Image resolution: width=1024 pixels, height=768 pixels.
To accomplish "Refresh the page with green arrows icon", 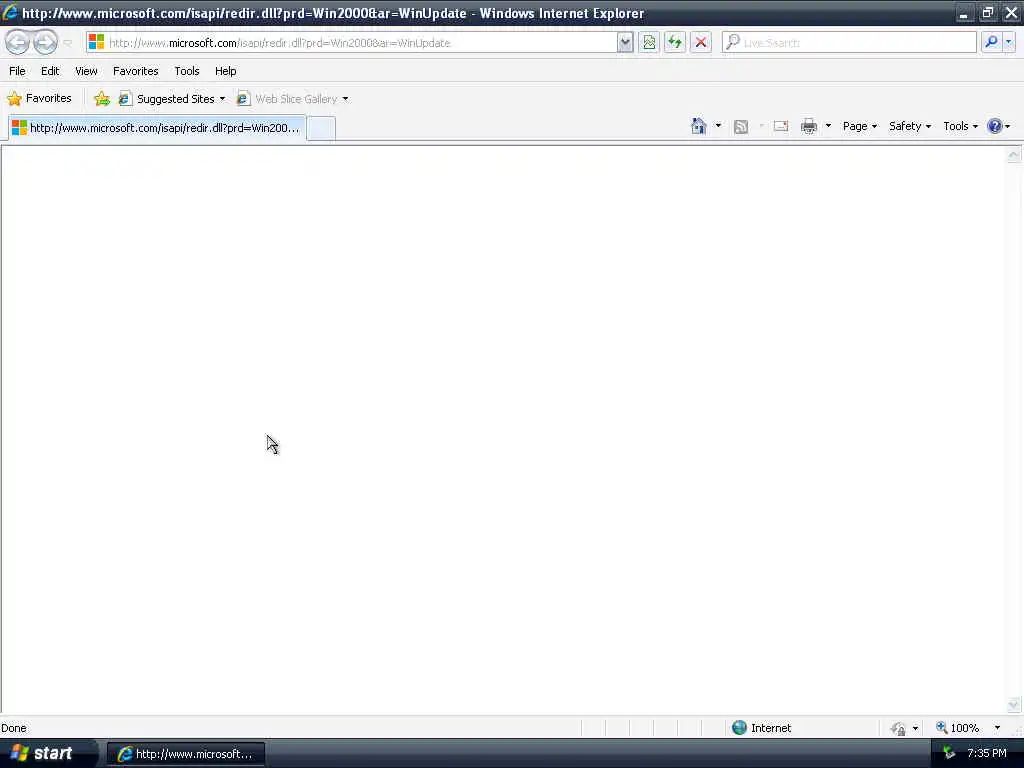I will [675, 42].
